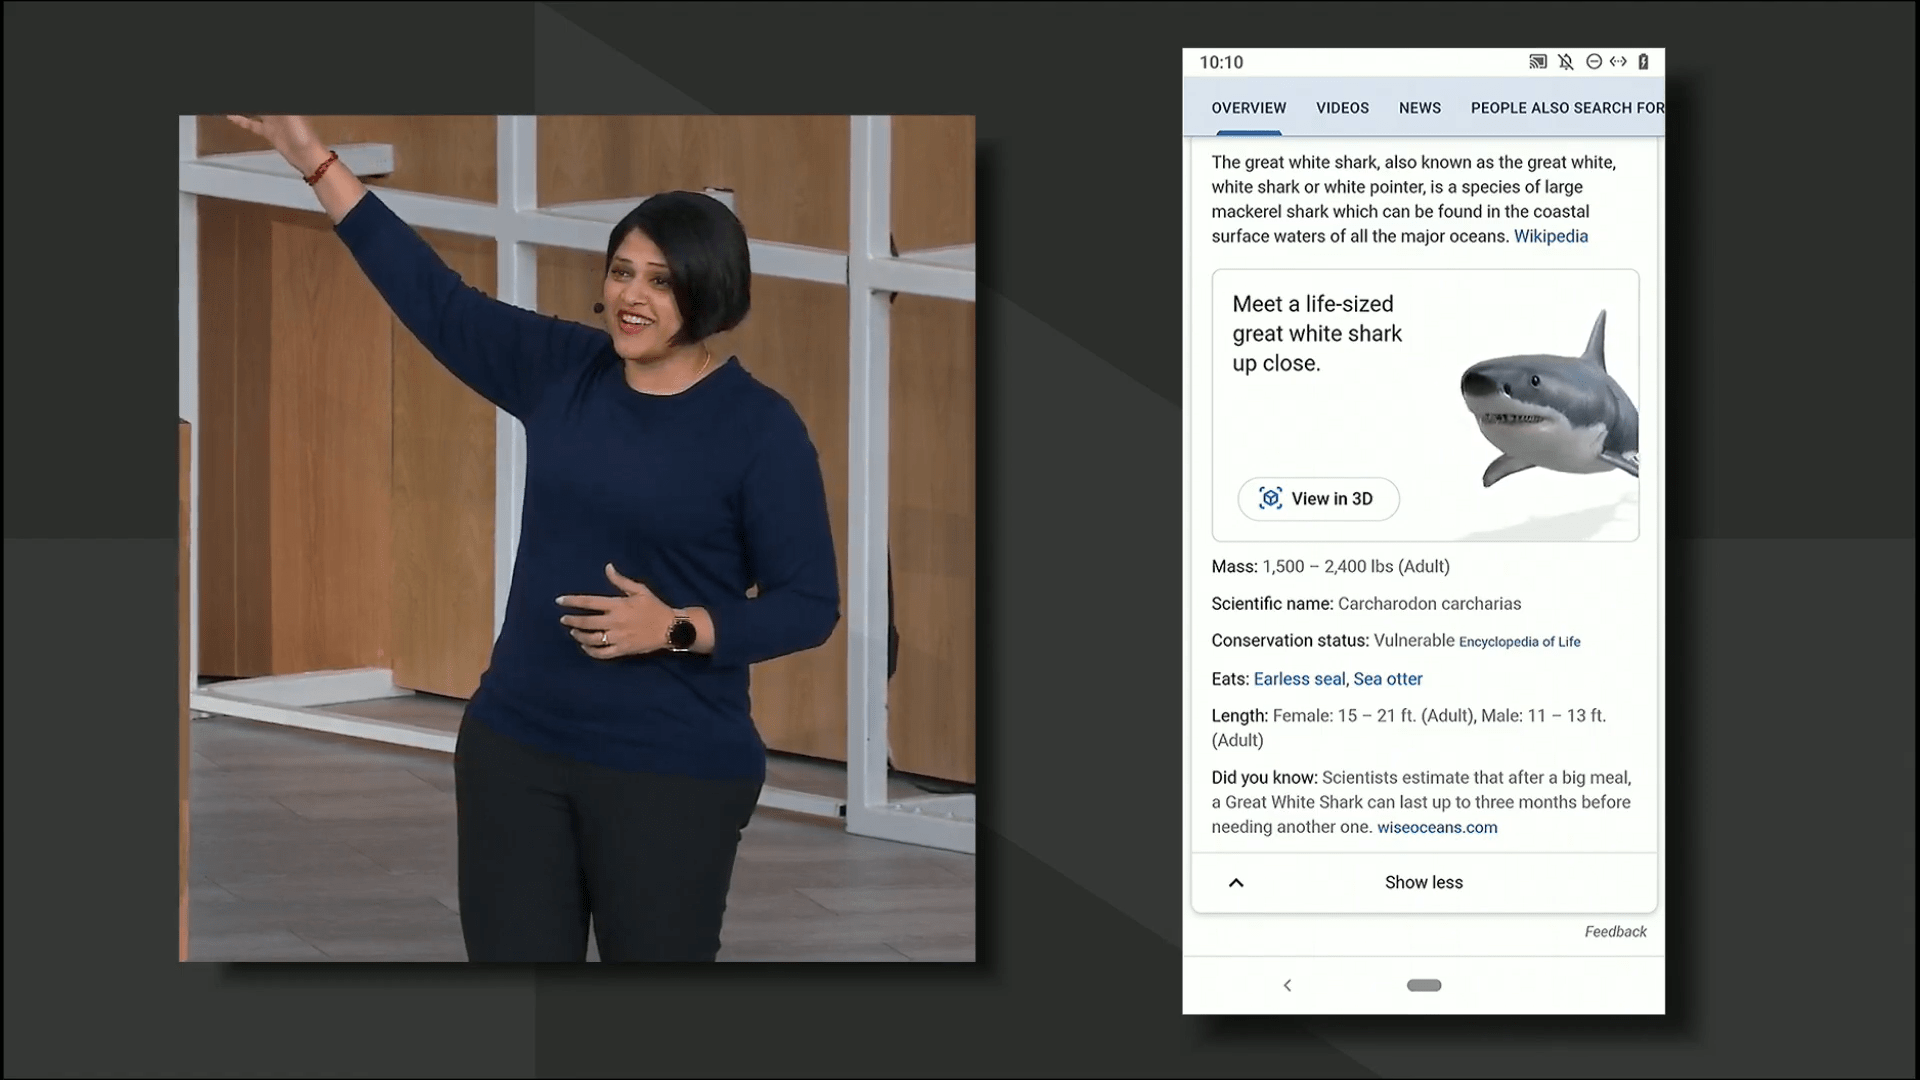This screenshot has width=1920, height=1080.
Task: Open the Wikipedia source link
Action: 1550,236
